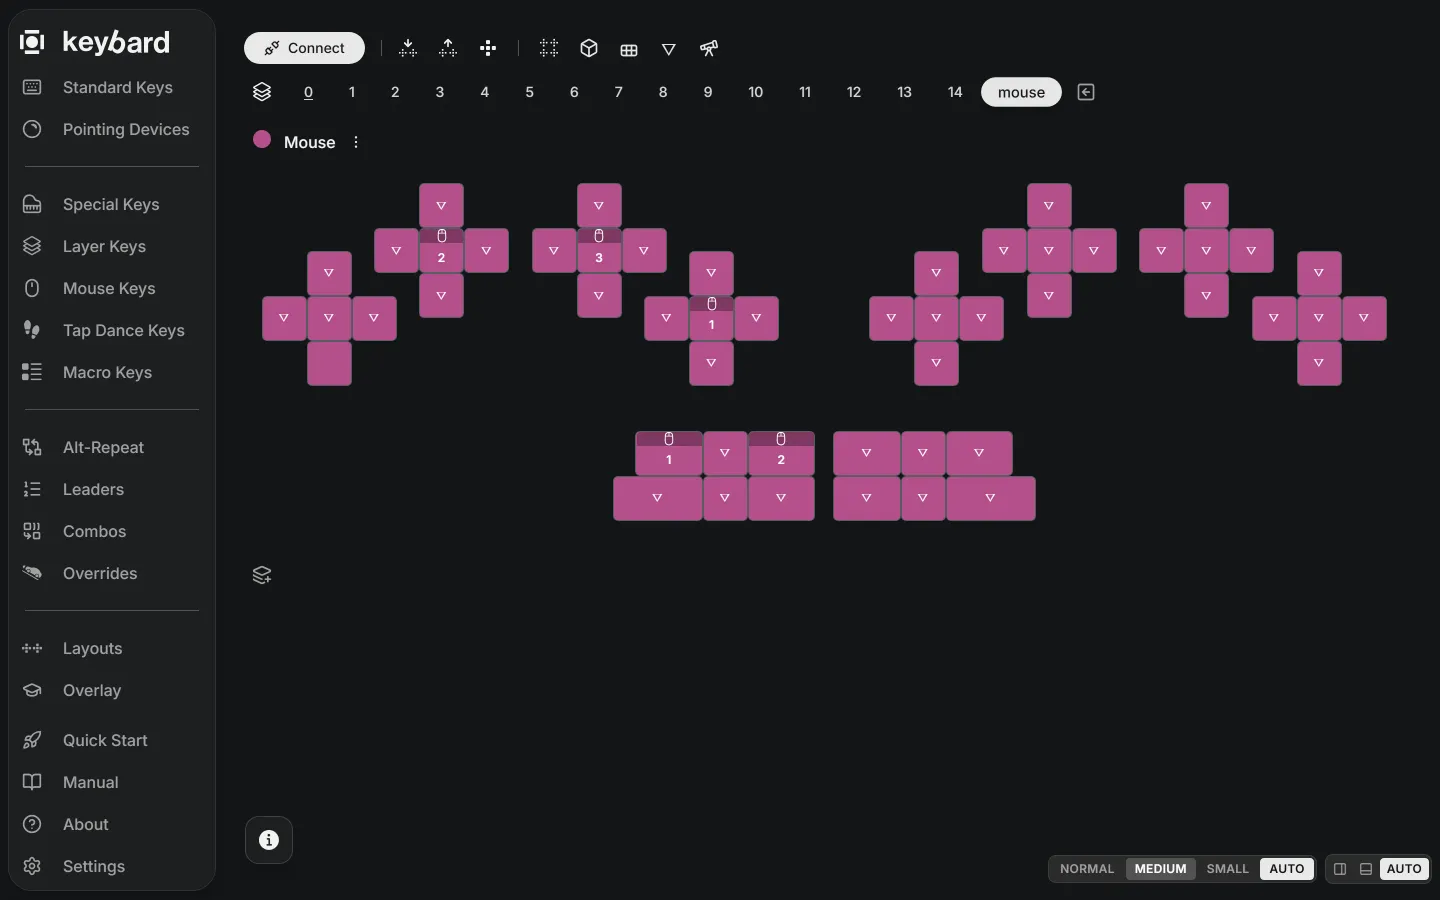The image size is (1440, 900).
Task: Select the mouse layer tab
Action: [1021, 92]
